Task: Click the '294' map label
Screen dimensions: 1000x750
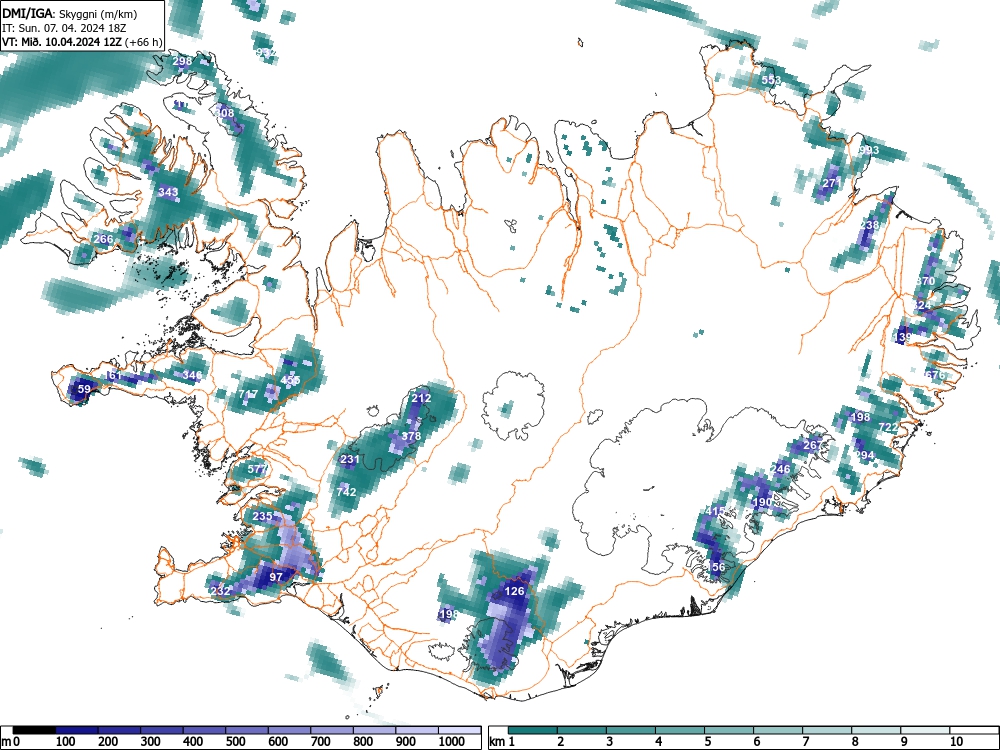Action: [x=864, y=455]
